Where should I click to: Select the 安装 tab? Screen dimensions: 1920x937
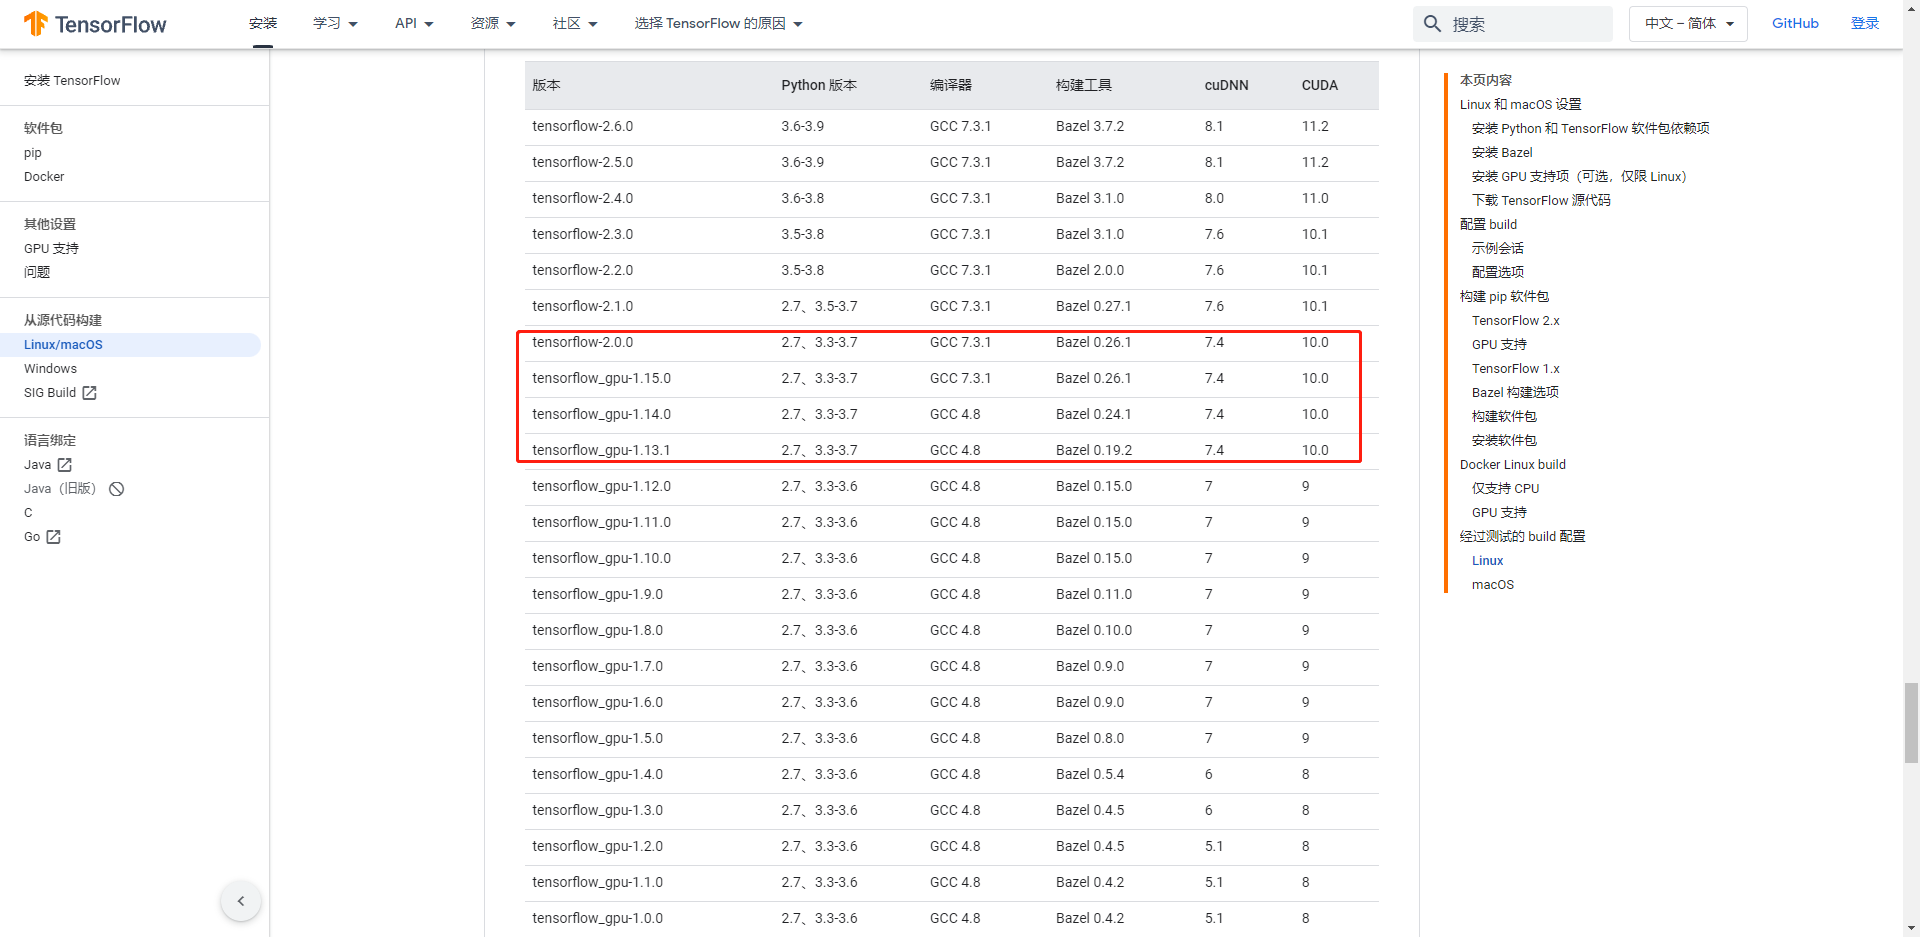point(263,24)
